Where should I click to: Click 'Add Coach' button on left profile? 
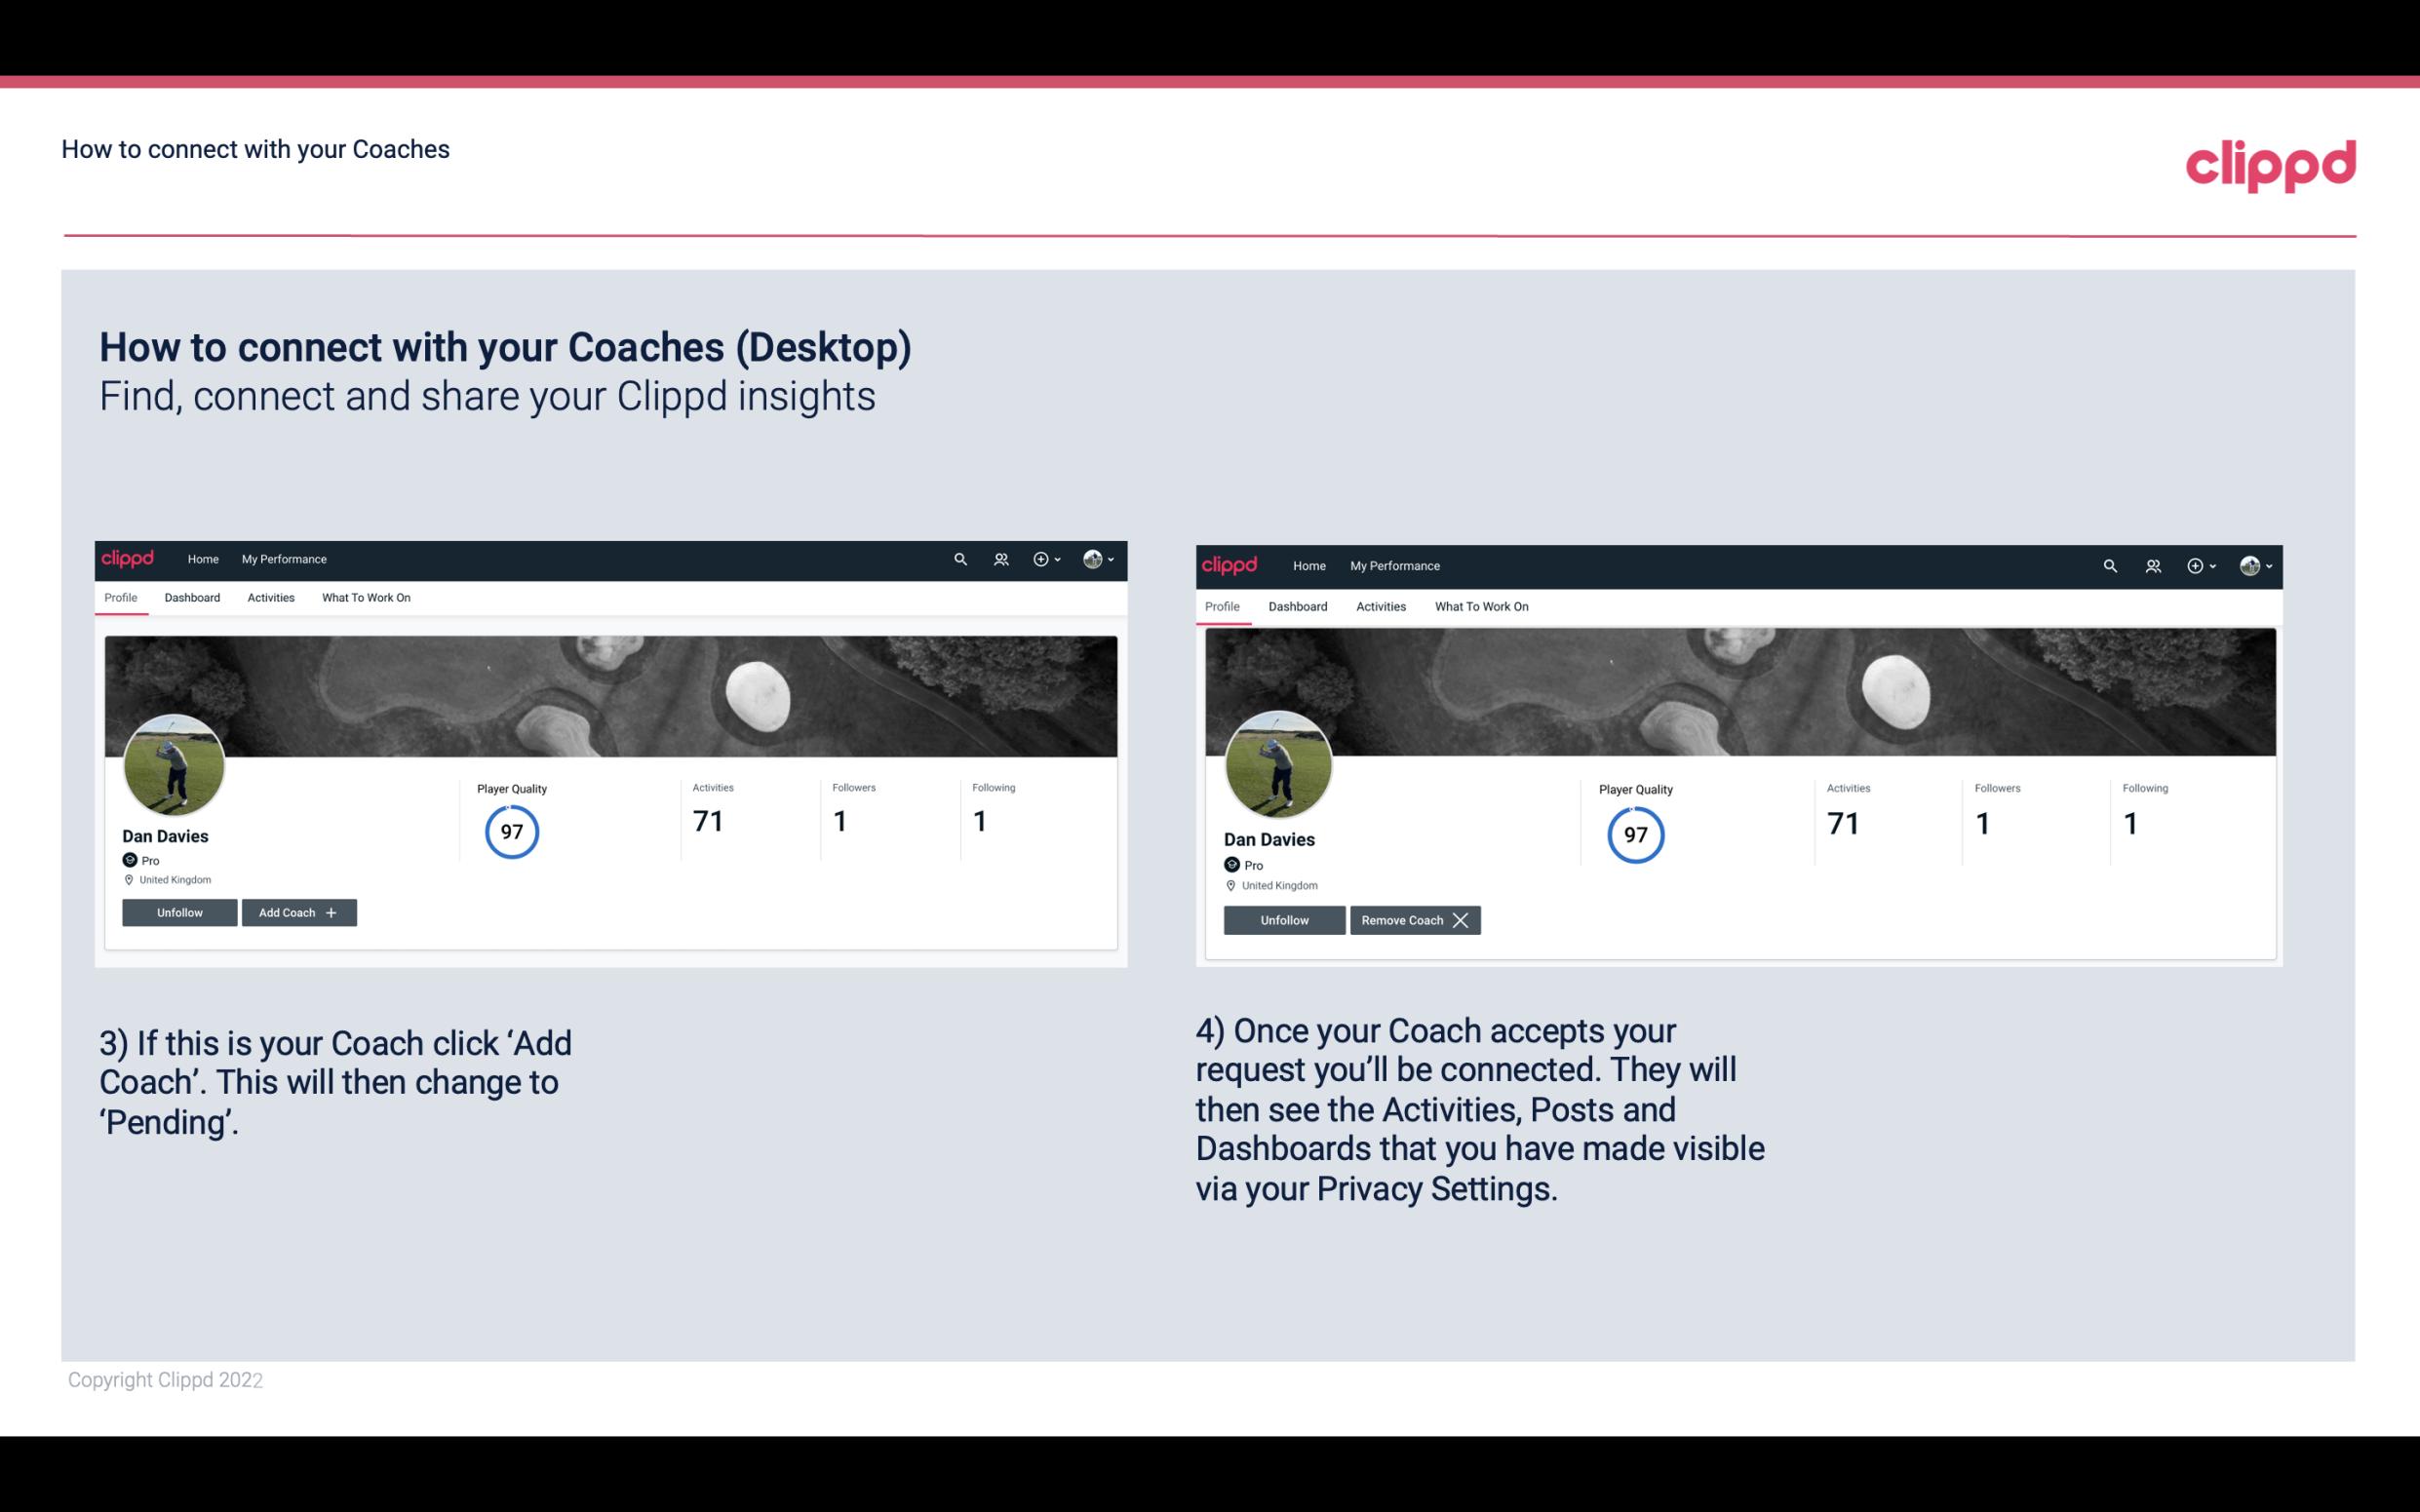click(298, 911)
